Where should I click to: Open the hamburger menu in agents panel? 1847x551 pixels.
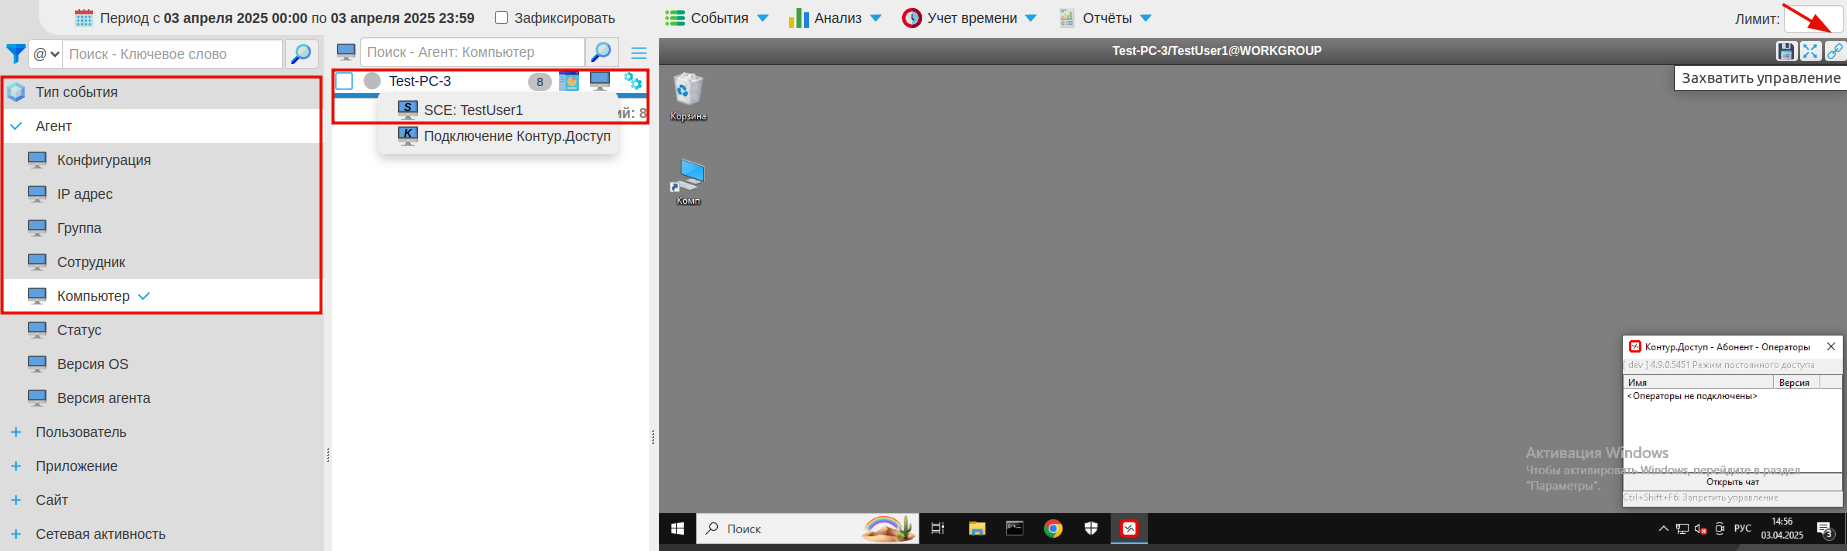(639, 53)
